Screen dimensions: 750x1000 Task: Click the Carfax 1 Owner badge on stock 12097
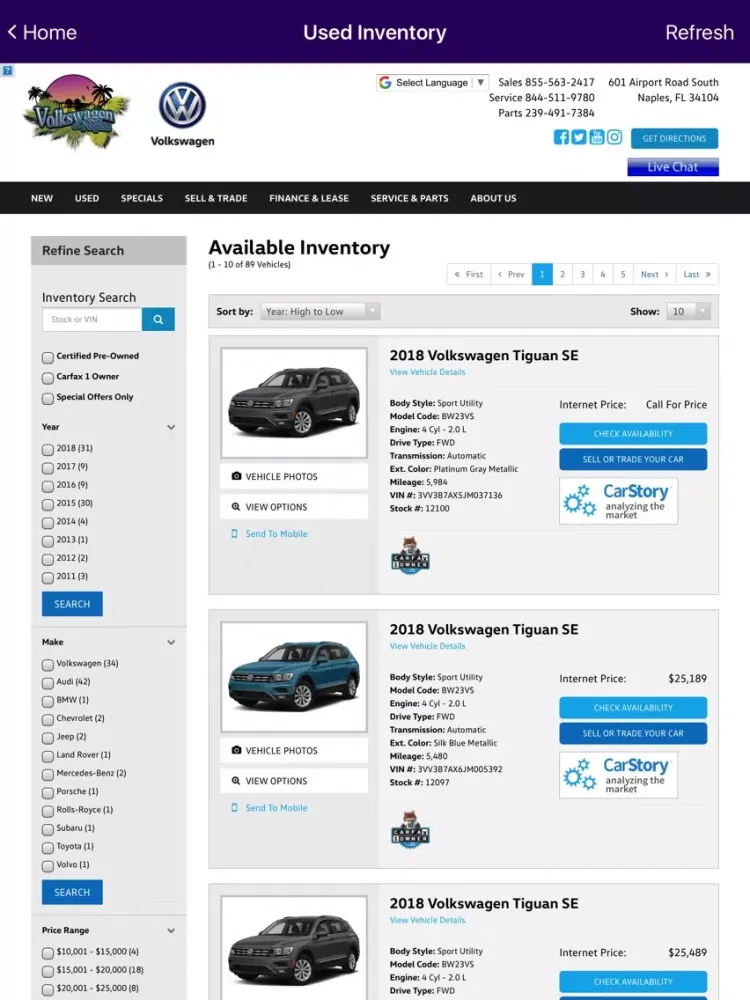(410, 830)
